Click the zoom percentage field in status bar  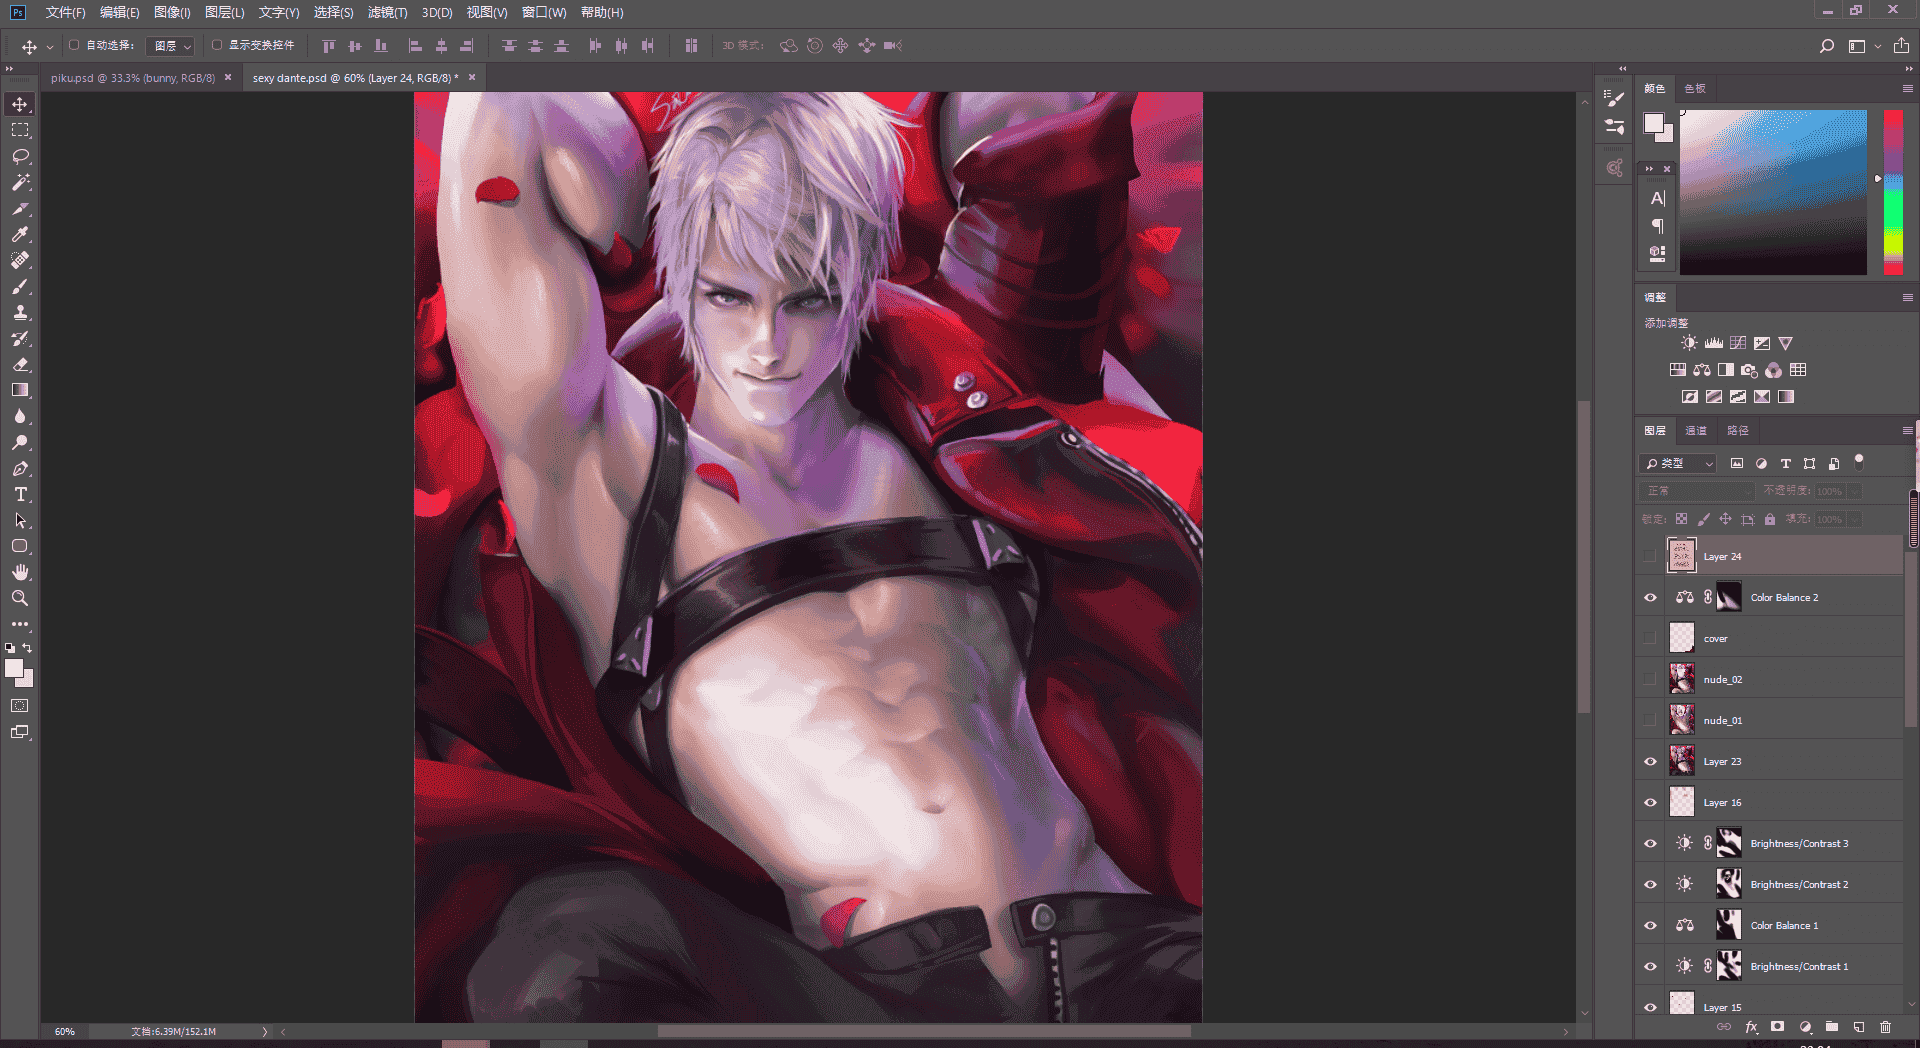pyautogui.click(x=65, y=1032)
